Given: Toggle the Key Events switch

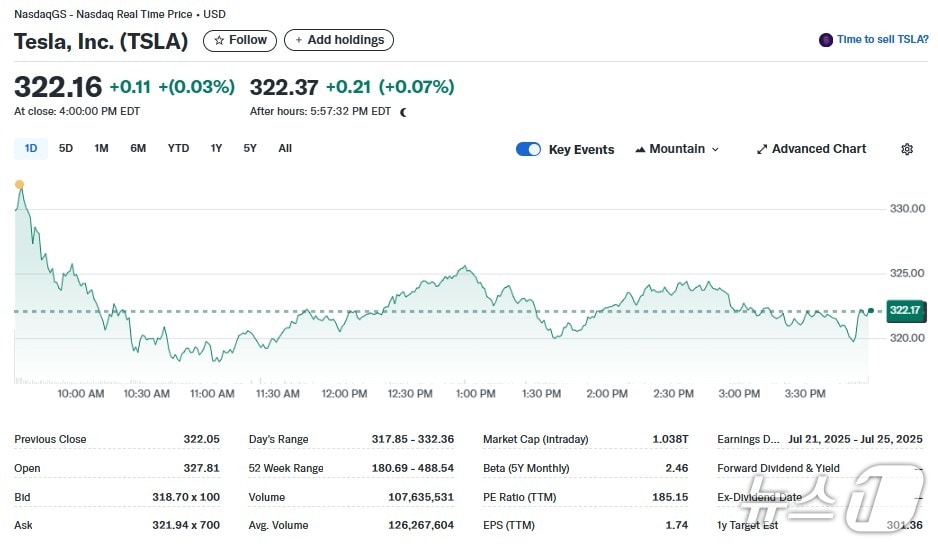Looking at the screenshot, I should pos(528,149).
